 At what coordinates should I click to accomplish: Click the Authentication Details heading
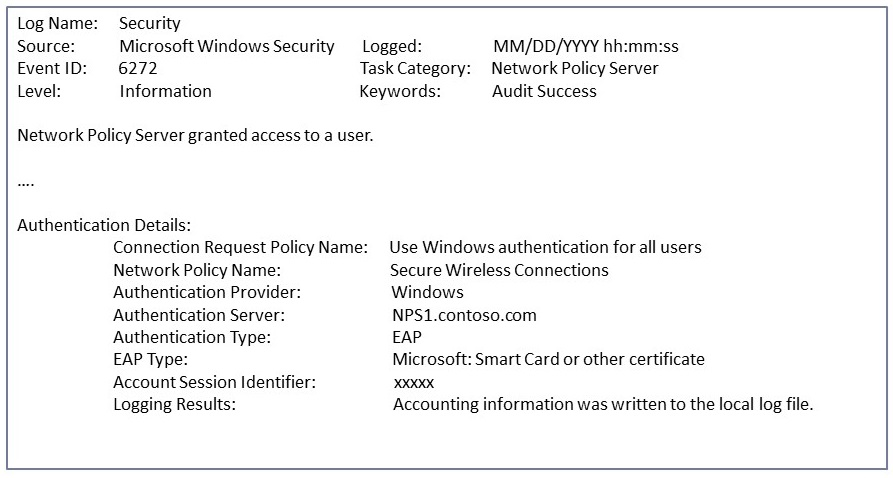click(x=104, y=225)
